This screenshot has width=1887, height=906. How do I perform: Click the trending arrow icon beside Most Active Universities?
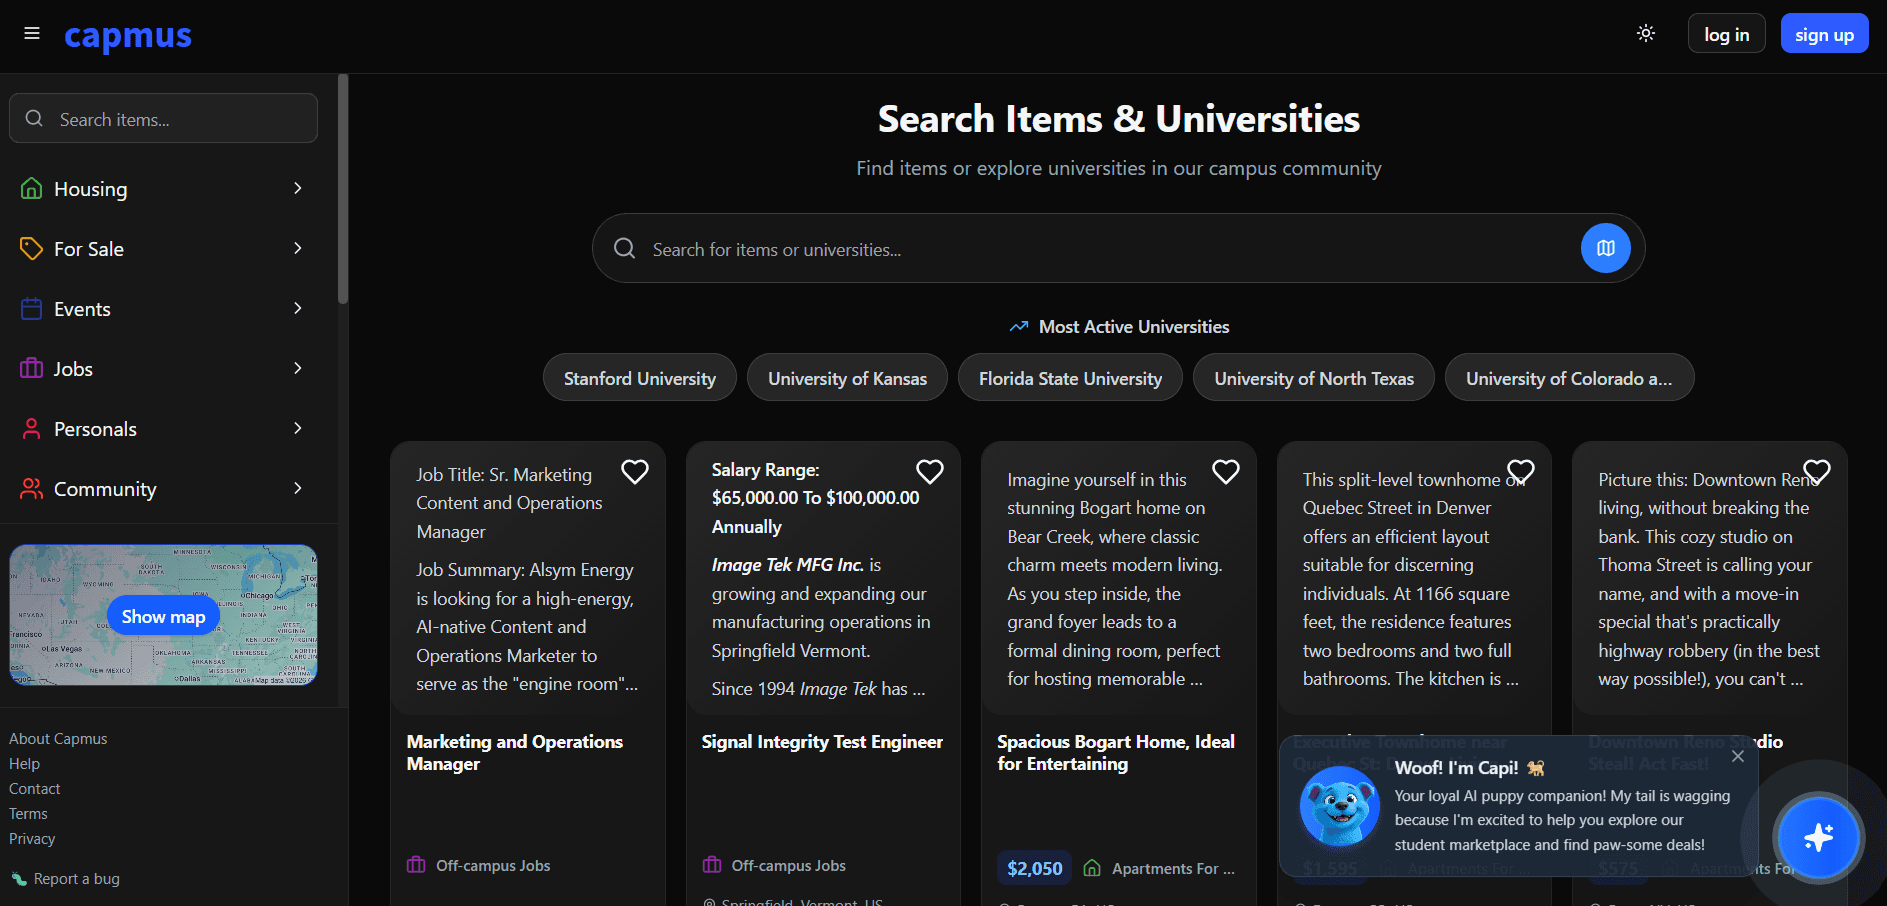1019,326
